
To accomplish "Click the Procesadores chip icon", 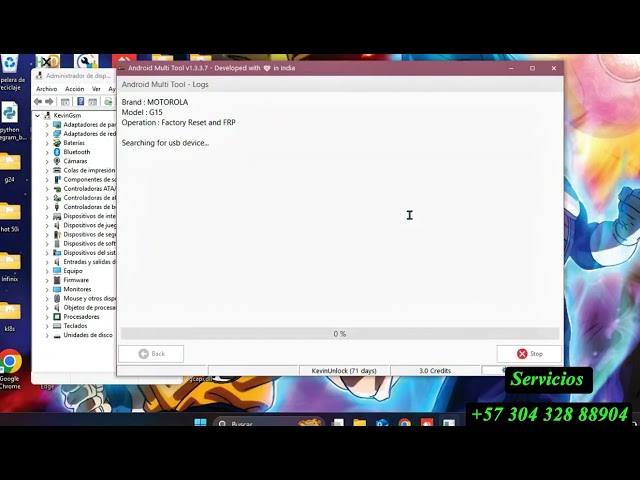I will tap(57, 317).
